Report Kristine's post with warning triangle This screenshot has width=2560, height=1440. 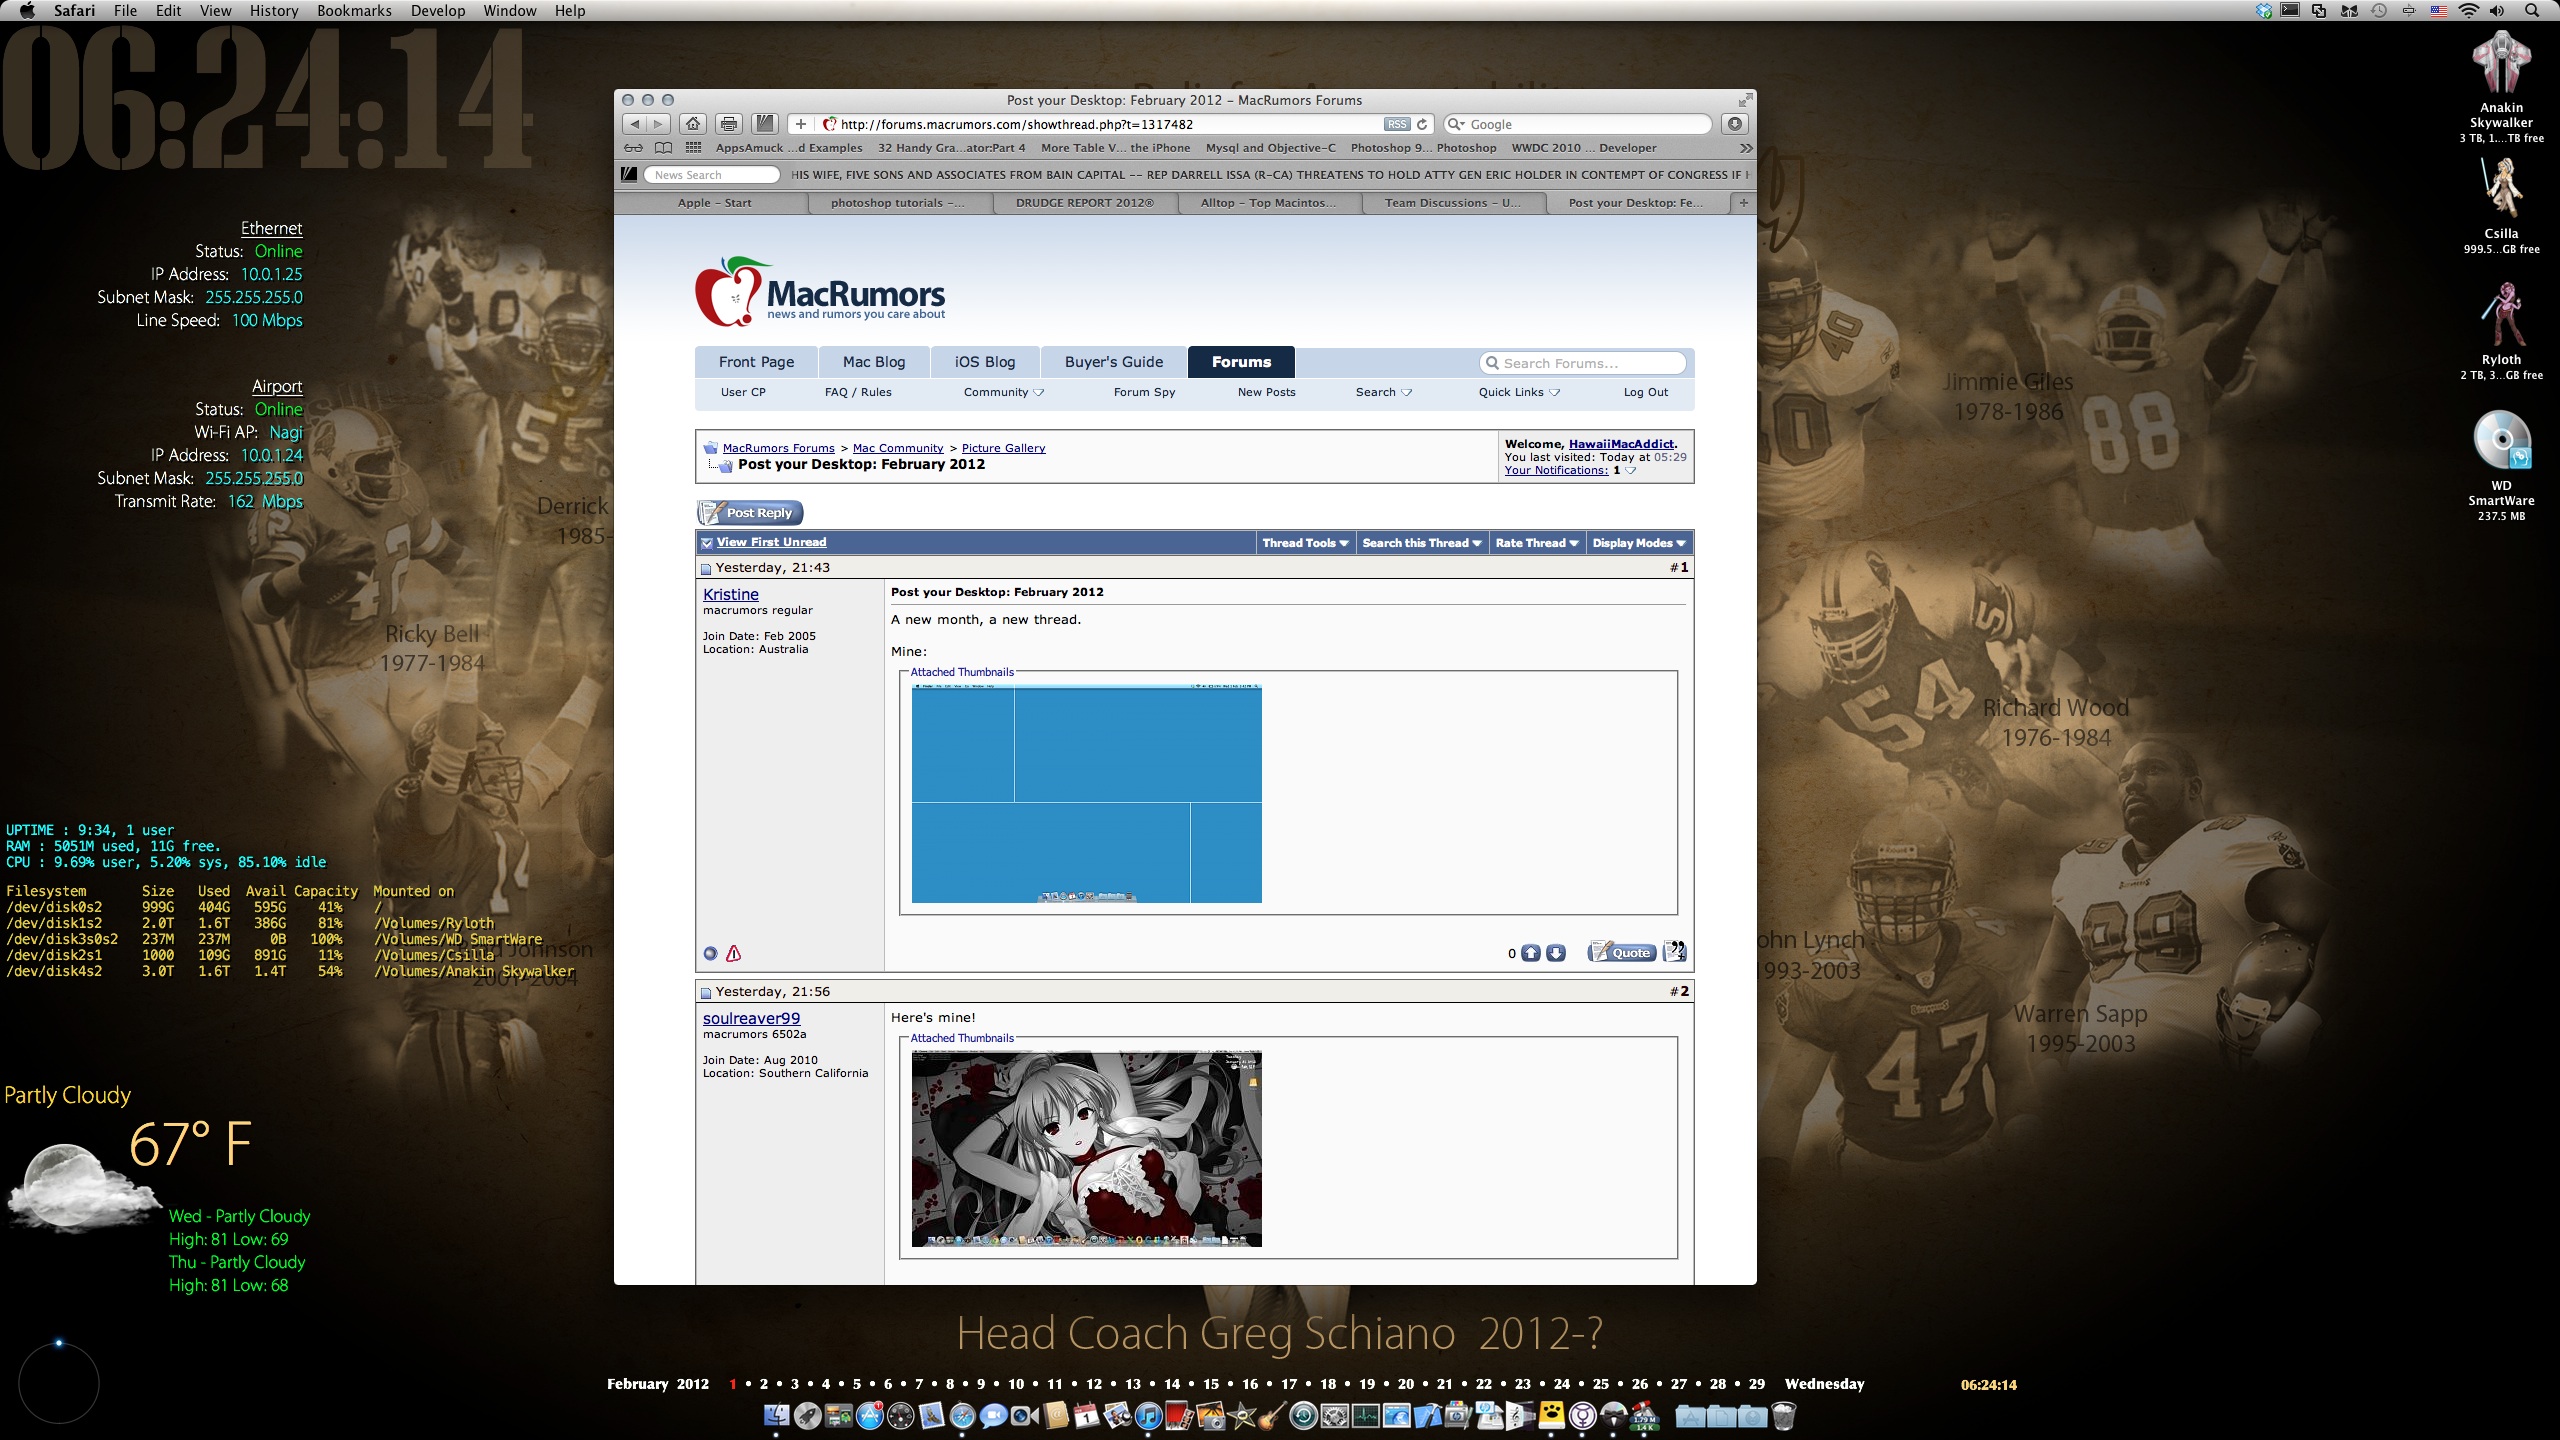(x=734, y=953)
